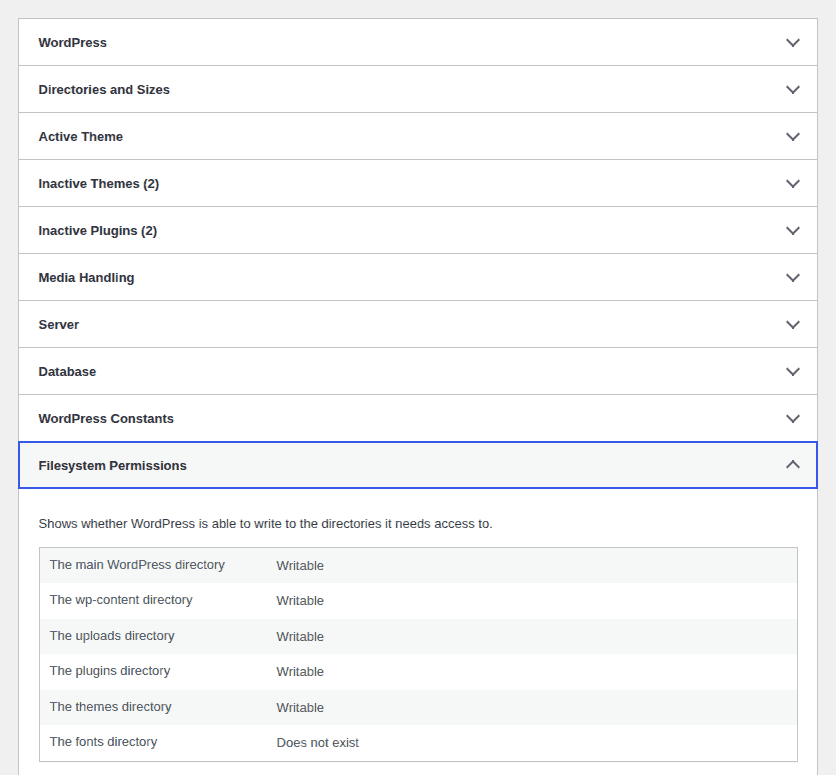Expand the WordPress section chevron

click(x=793, y=43)
